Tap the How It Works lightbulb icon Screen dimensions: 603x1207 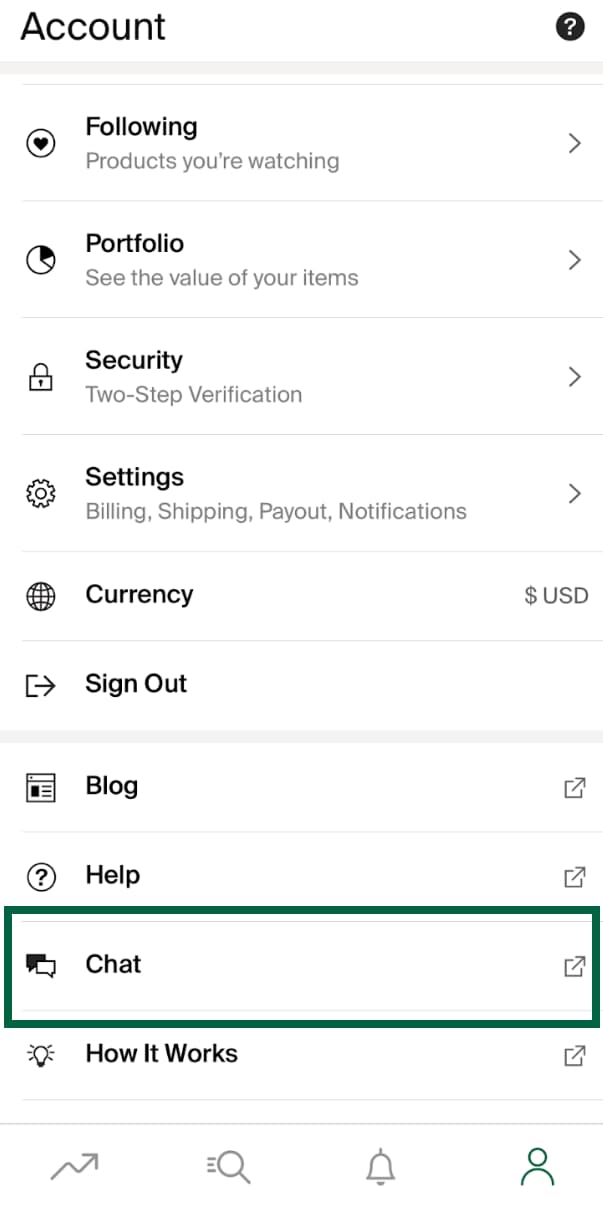40,1054
